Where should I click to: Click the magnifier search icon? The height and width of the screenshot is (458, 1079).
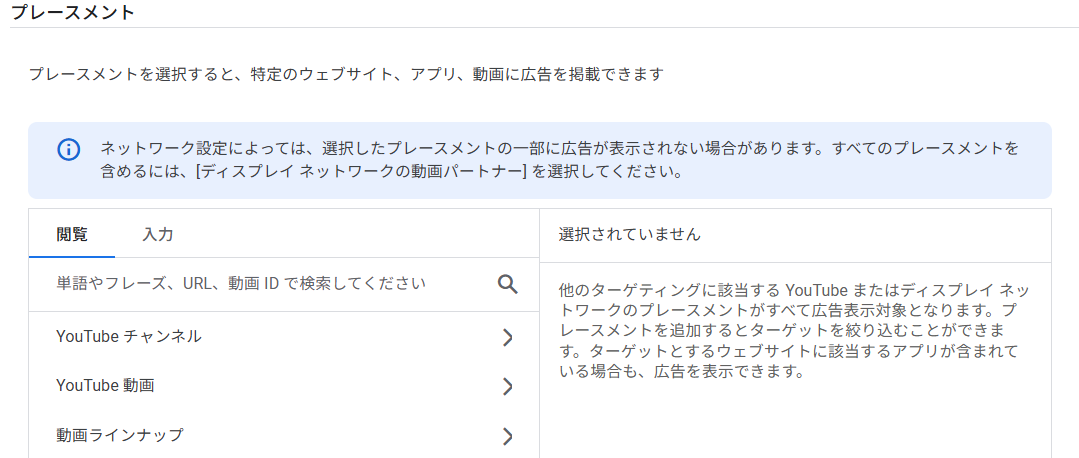click(508, 284)
